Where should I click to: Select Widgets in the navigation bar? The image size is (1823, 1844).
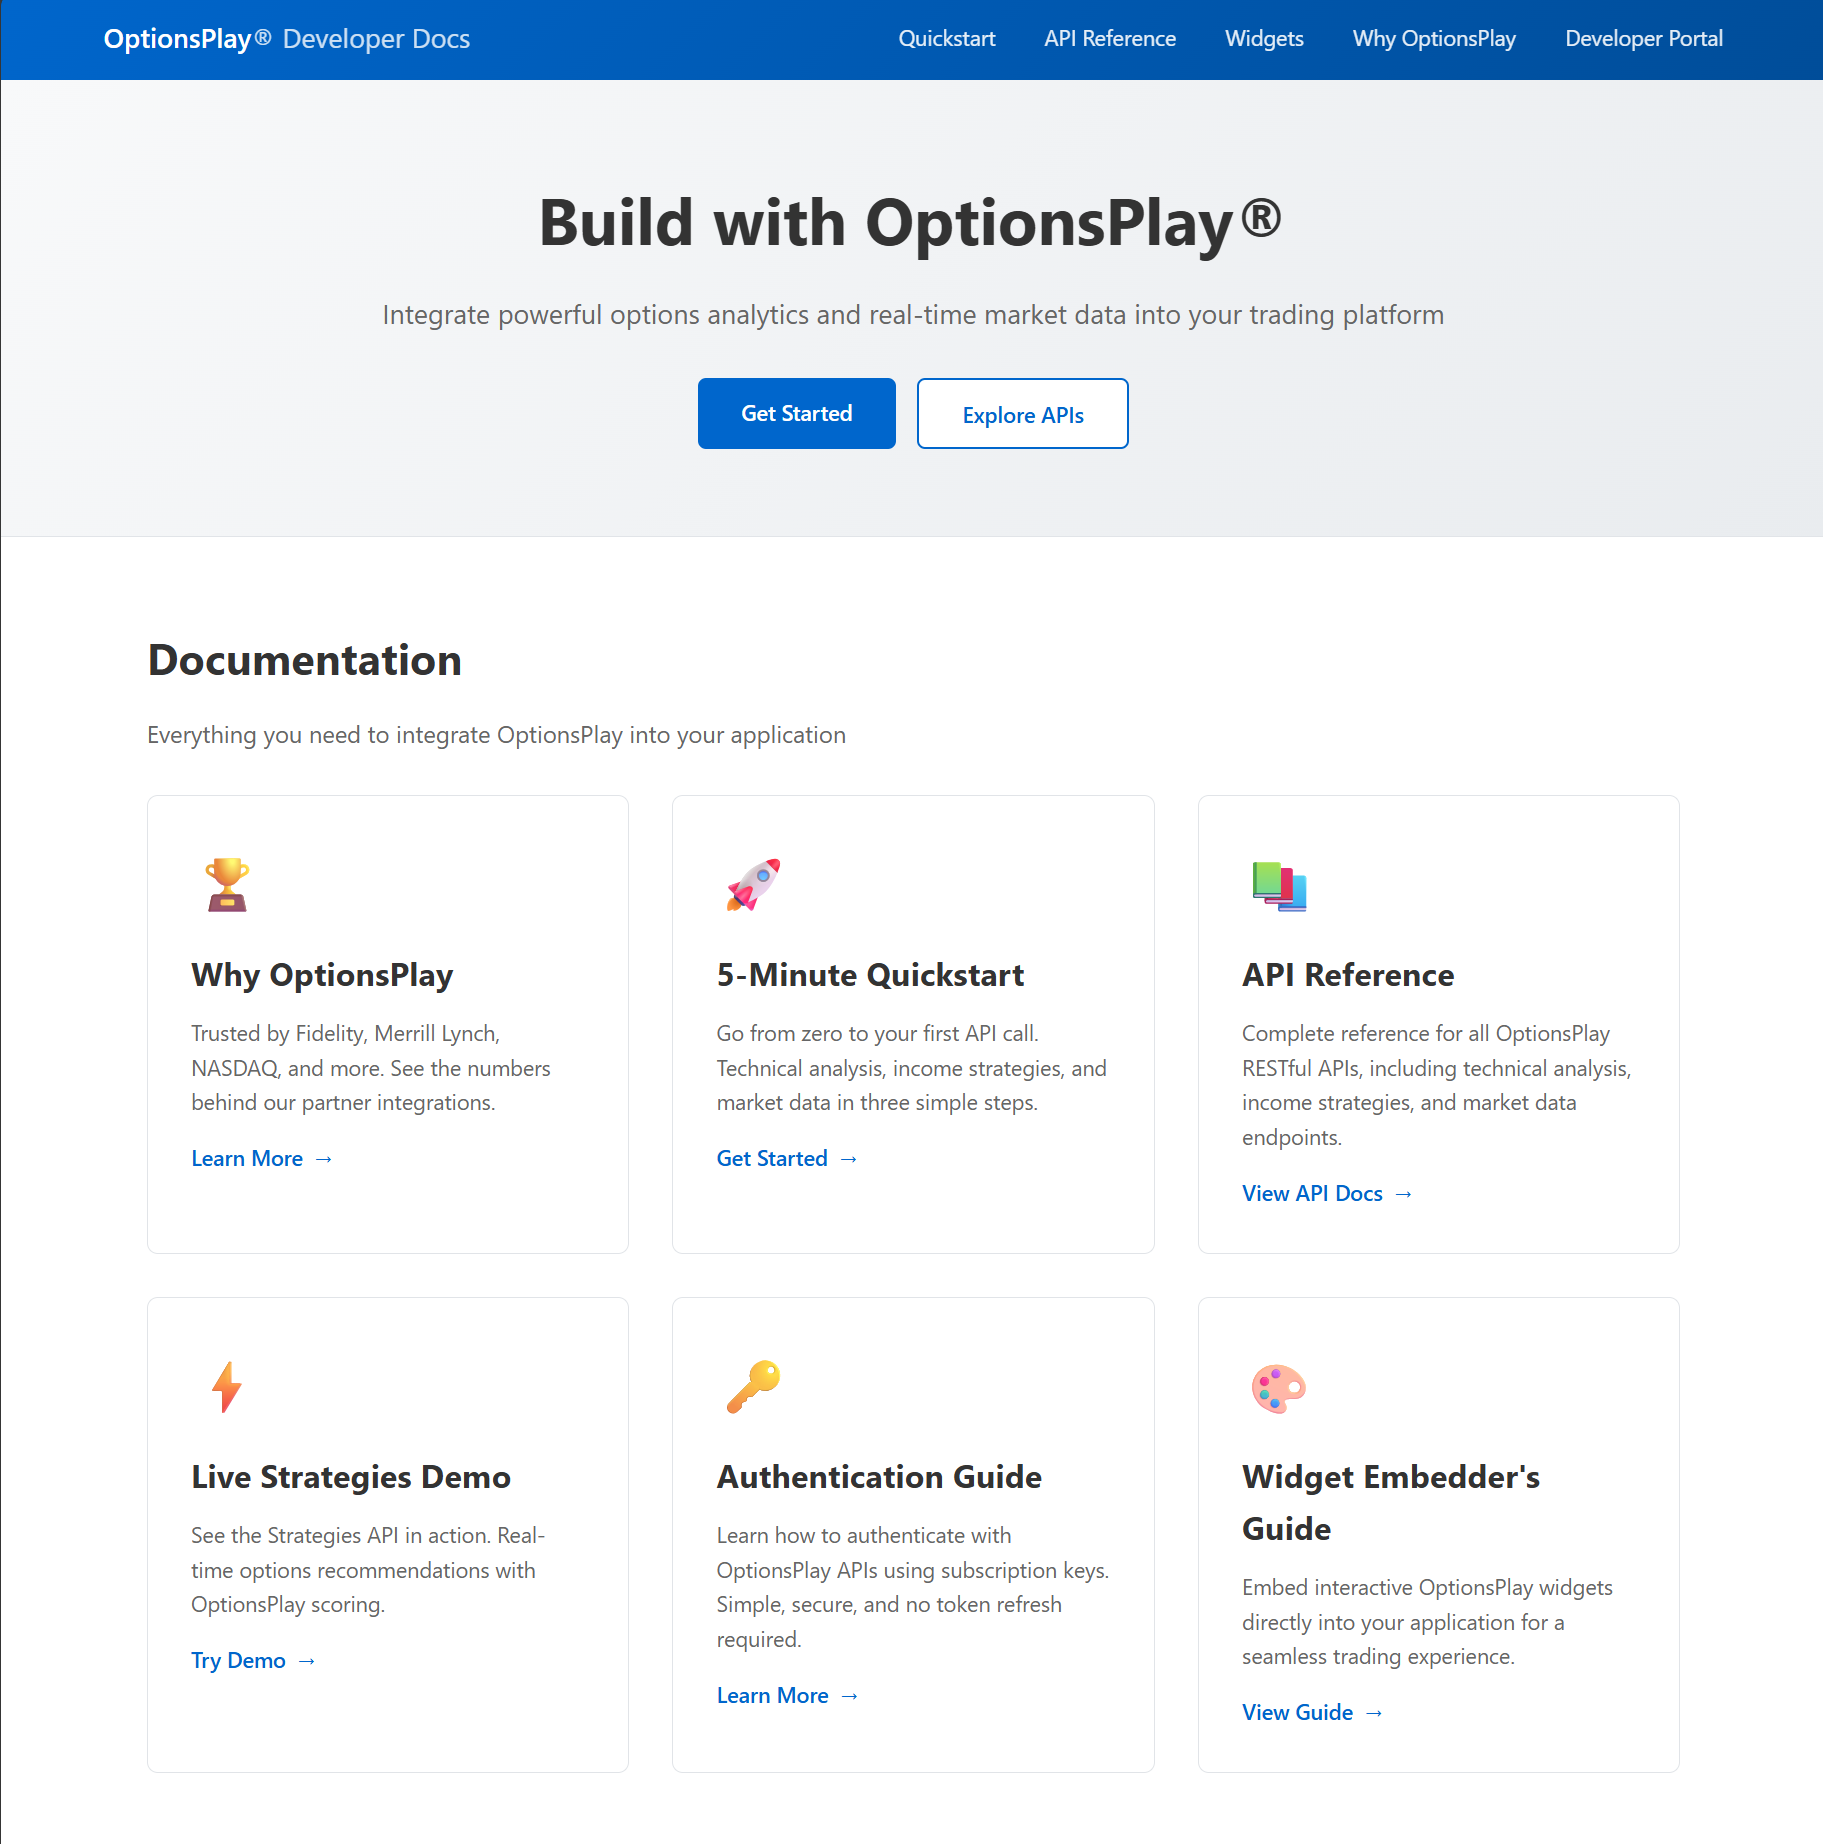point(1264,39)
